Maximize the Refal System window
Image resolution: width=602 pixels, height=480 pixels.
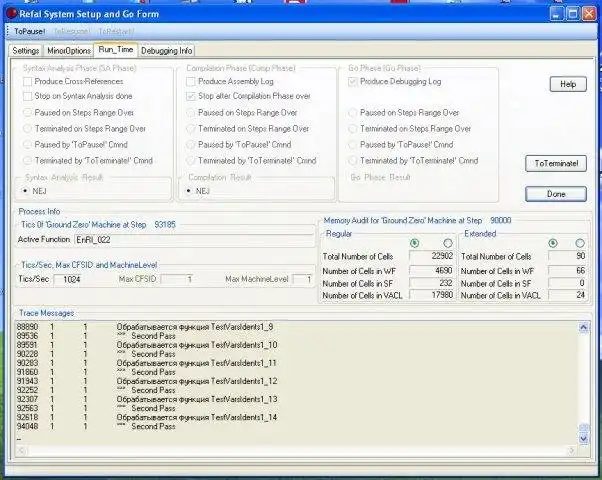click(x=573, y=14)
